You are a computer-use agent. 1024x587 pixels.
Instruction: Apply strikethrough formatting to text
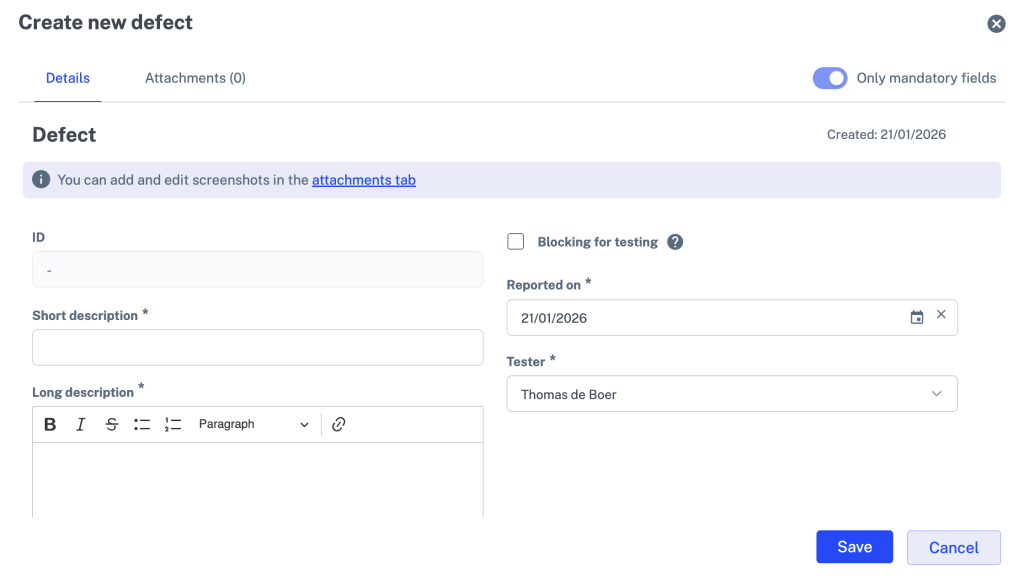click(112, 425)
